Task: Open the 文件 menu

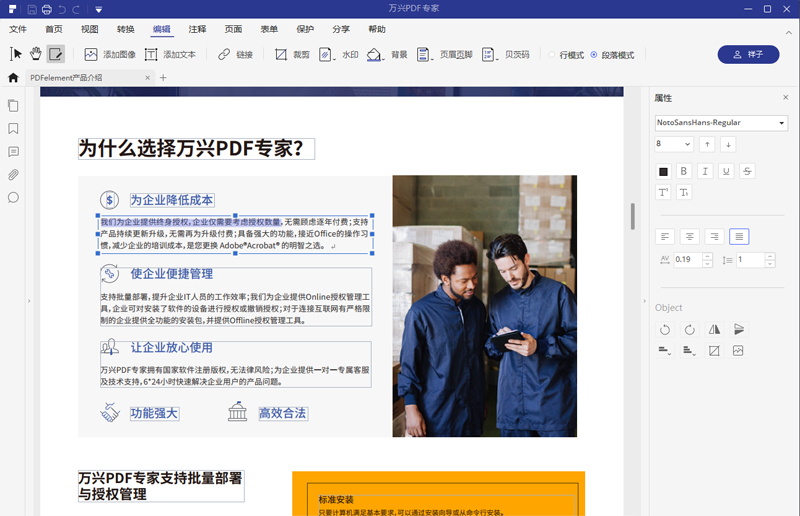Action: pyautogui.click(x=18, y=29)
